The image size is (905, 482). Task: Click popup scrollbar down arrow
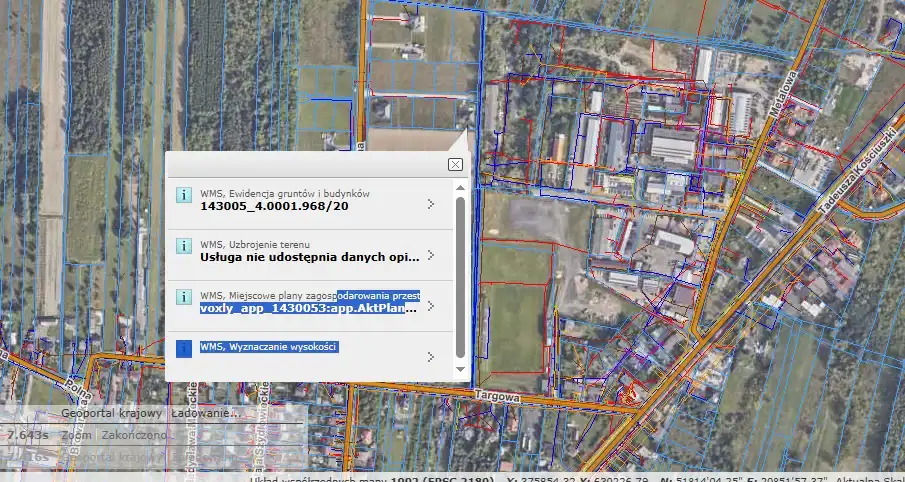[460, 368]
